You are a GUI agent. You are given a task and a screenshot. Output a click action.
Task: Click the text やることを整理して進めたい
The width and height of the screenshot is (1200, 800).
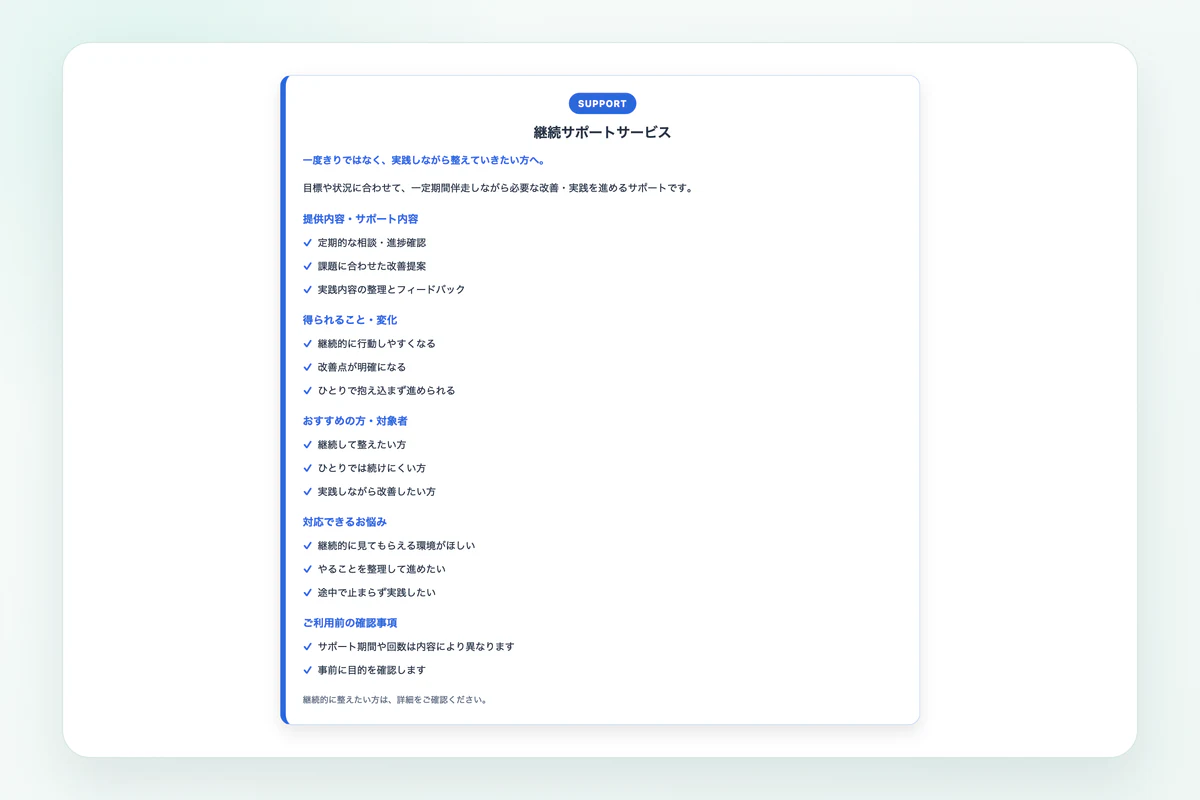coord(382,569)
